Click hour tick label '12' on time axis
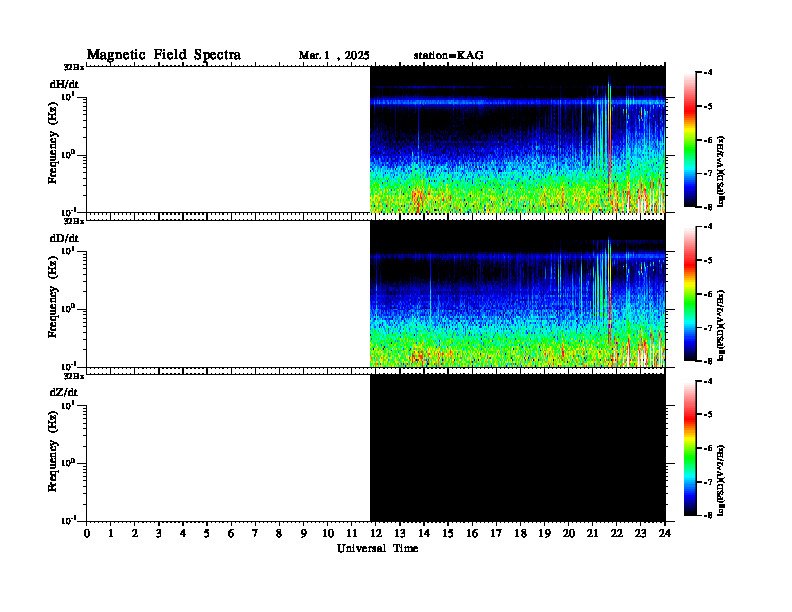This screenshot has width=792, height=612. pos(376,533)
